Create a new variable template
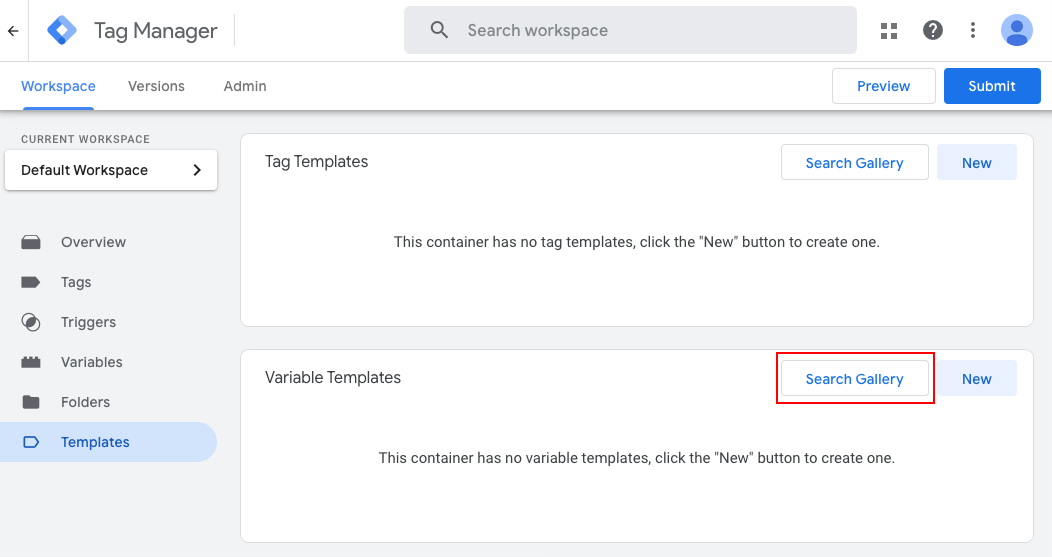The image size is (1052, 557). coord(976,379)
